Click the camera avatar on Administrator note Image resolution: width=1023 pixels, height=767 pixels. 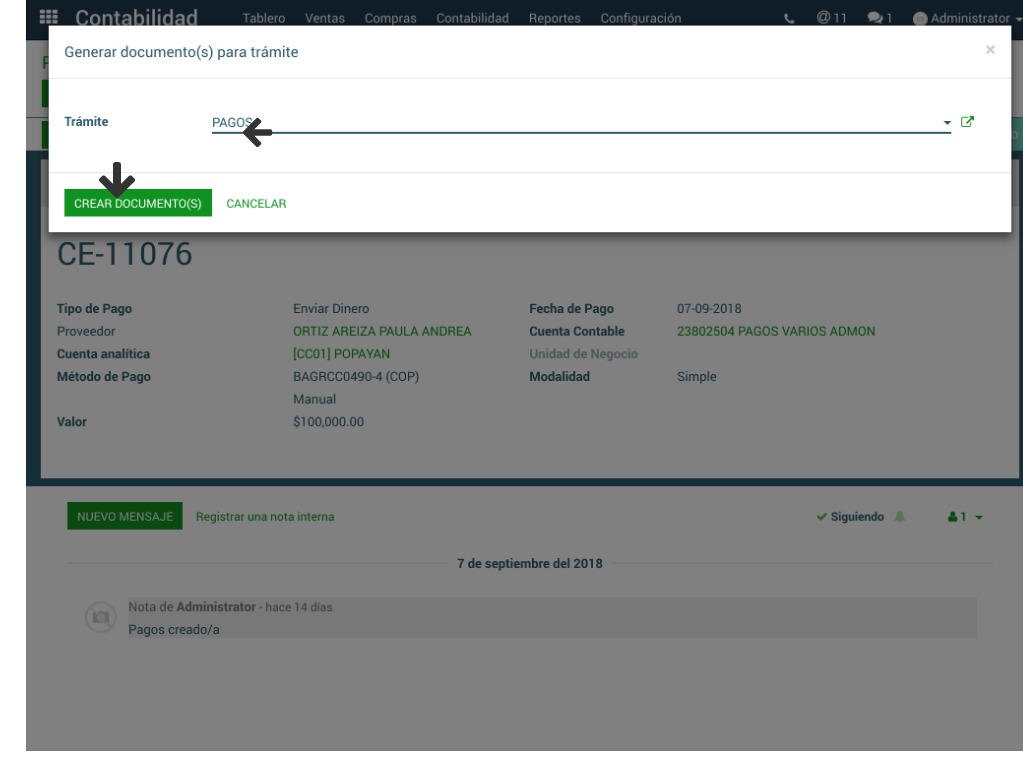[x=100, y=618]
